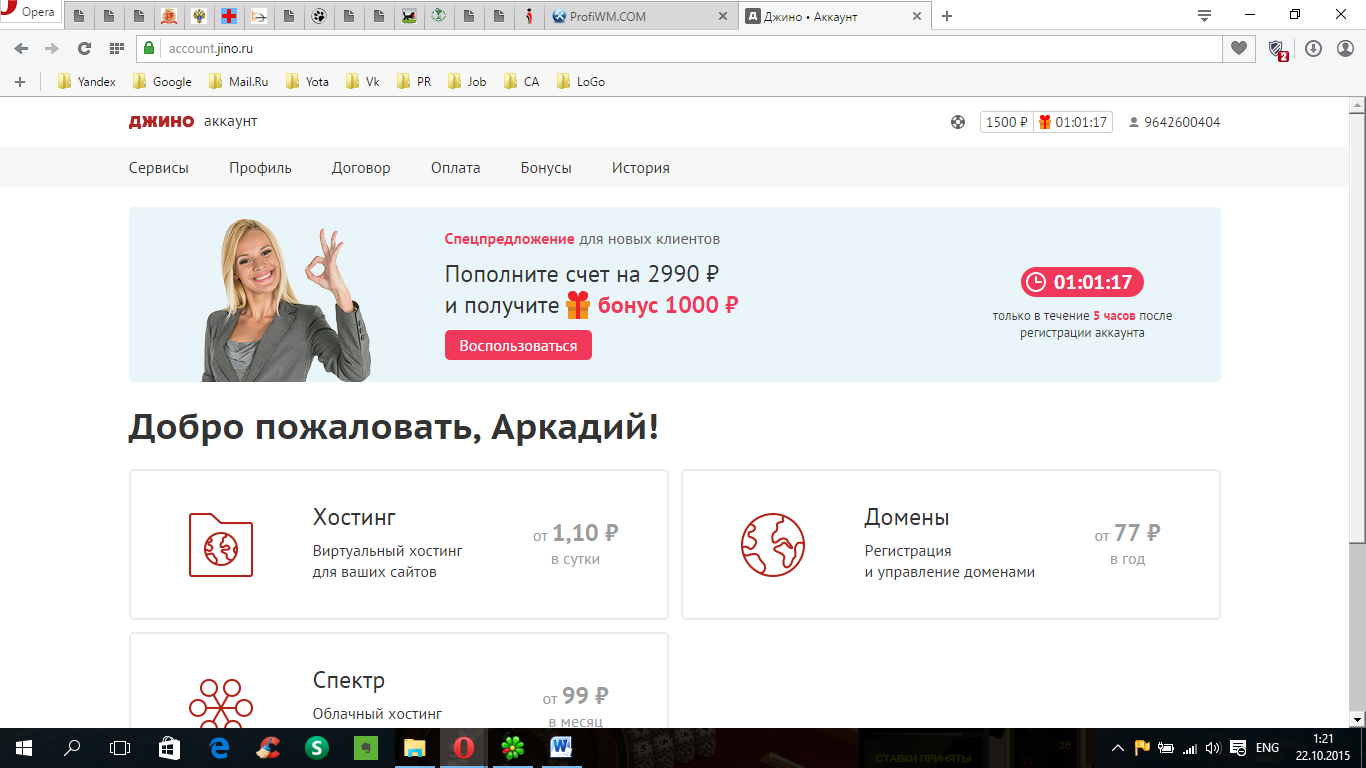Click the banner photo of the woman
The image size is (1366, 768).
[285, 300]
